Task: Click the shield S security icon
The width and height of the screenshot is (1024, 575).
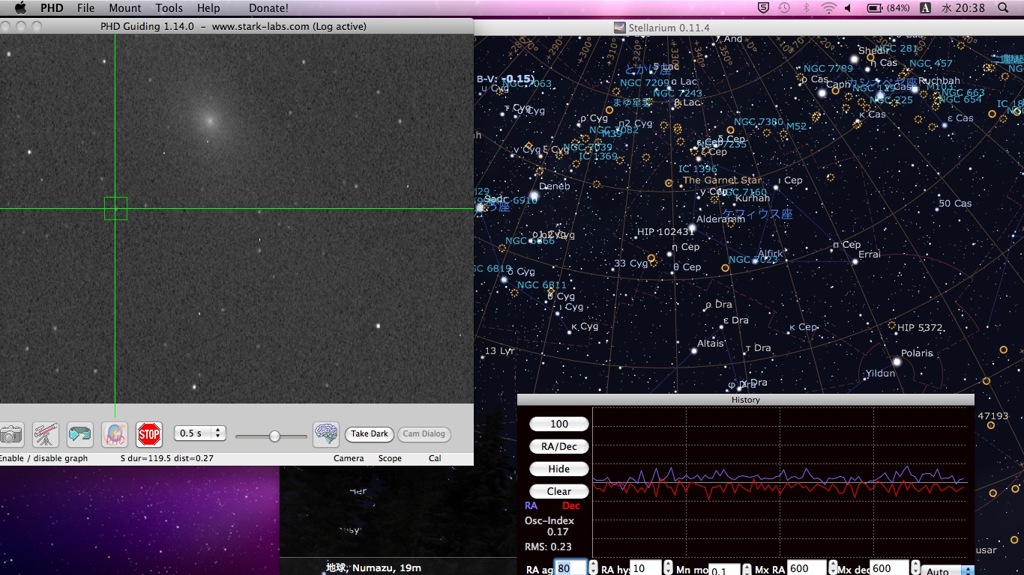Action: 763,8
